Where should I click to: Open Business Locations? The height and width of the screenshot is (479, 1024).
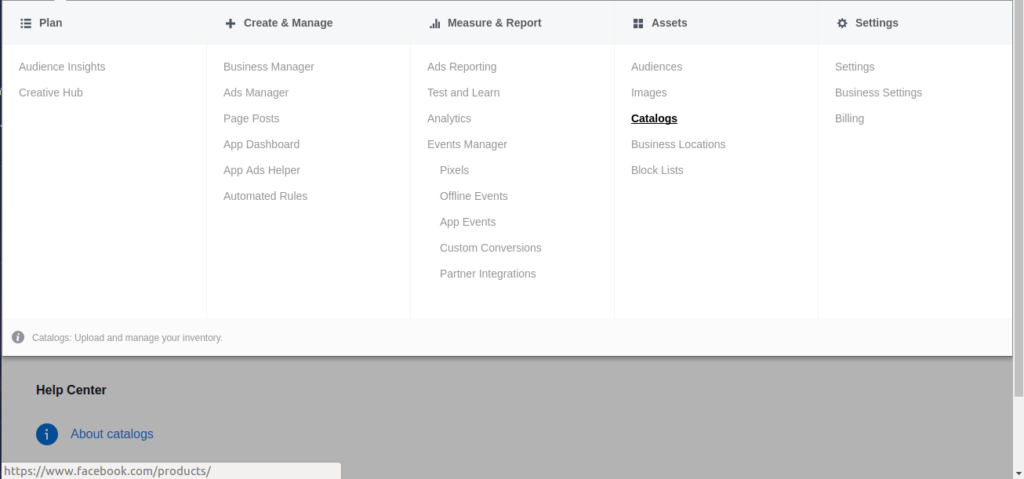[x=678, y=144]
